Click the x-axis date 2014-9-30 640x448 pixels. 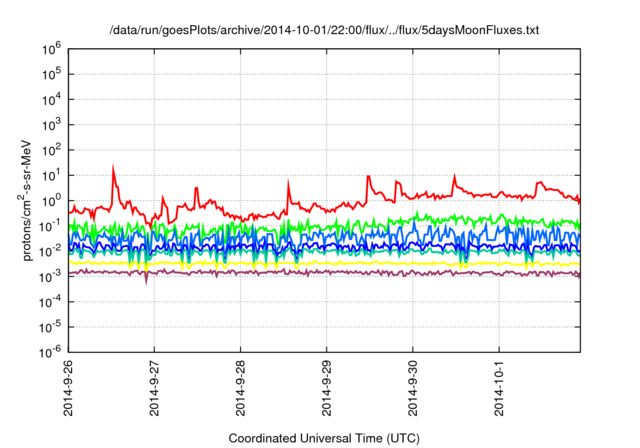413,388
